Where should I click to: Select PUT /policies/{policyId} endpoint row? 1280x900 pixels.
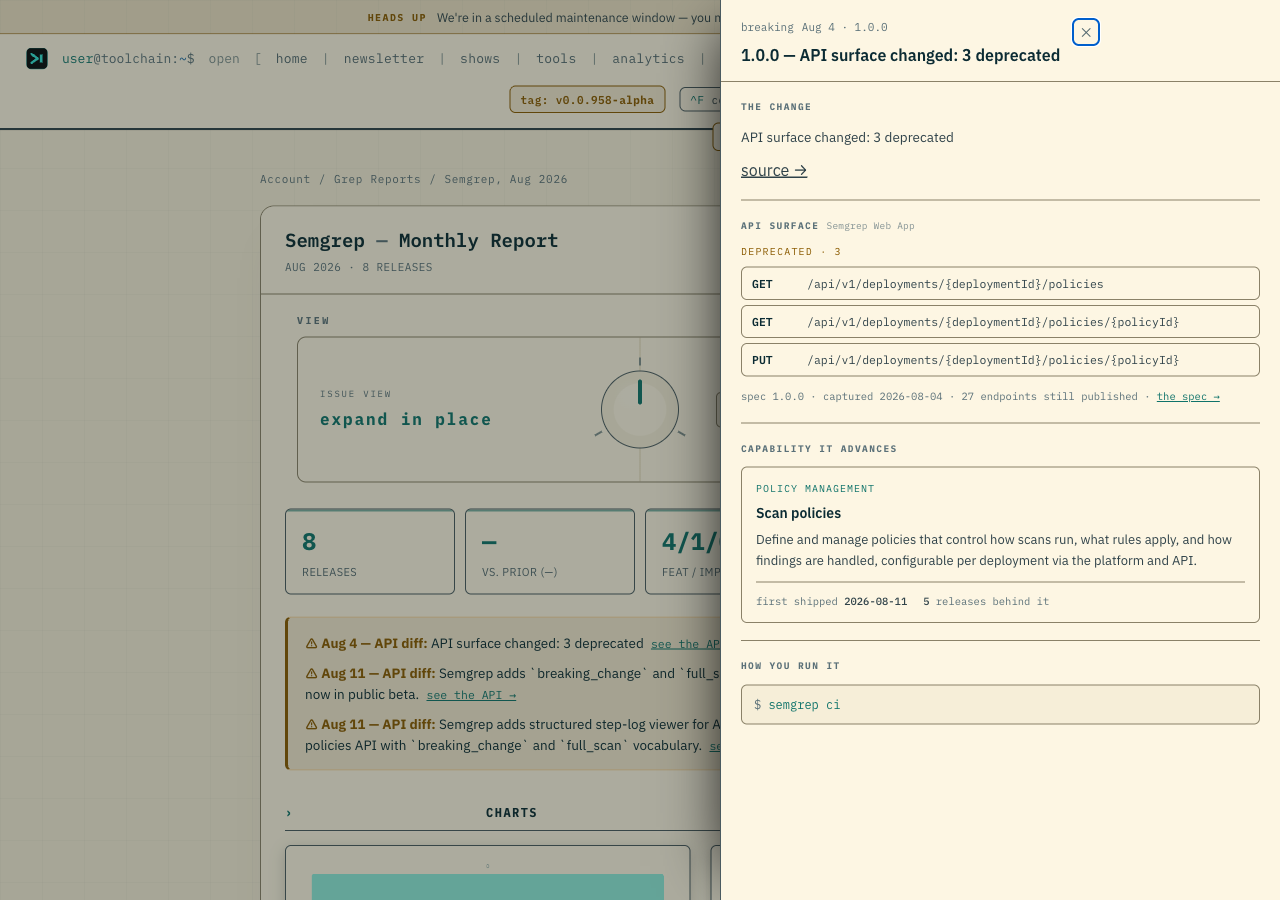1000,359
